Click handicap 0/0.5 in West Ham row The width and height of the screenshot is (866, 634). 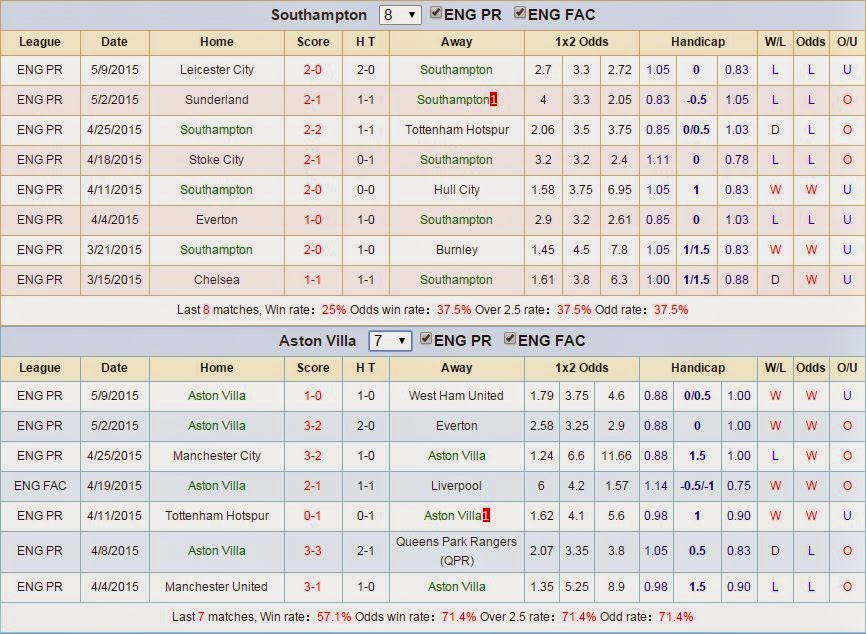pyautogui.click(x=697, y=395)
